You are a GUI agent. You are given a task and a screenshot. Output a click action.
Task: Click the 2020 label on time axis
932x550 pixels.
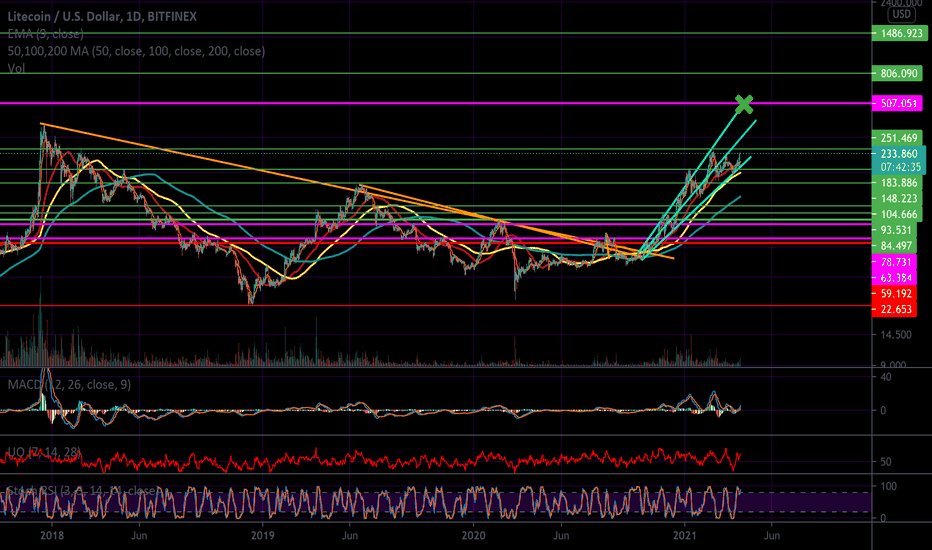point(474,536)
